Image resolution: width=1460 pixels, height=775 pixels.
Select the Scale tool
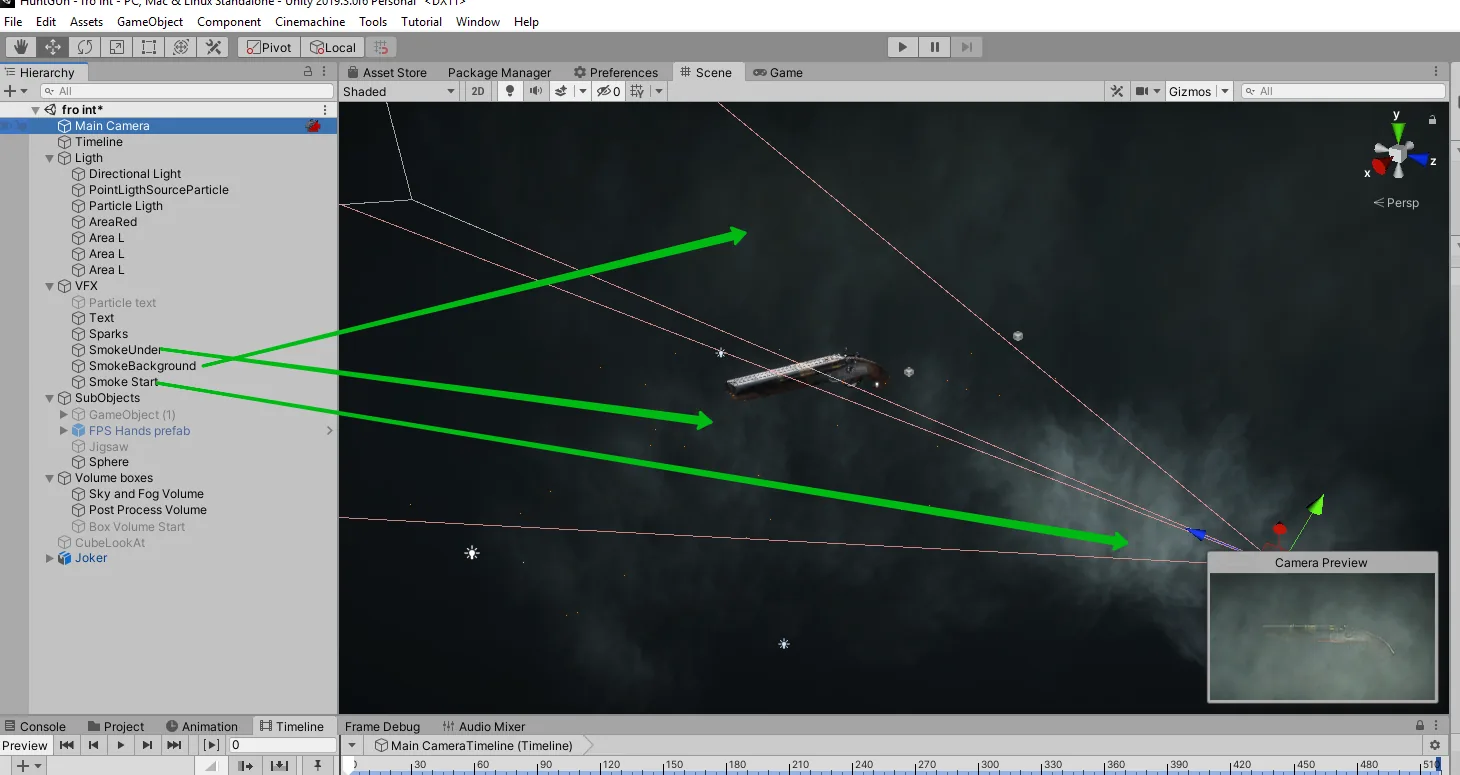117,47
